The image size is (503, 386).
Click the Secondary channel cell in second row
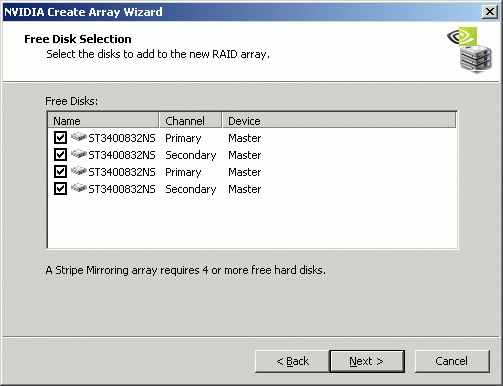click(x=191, y=155)
